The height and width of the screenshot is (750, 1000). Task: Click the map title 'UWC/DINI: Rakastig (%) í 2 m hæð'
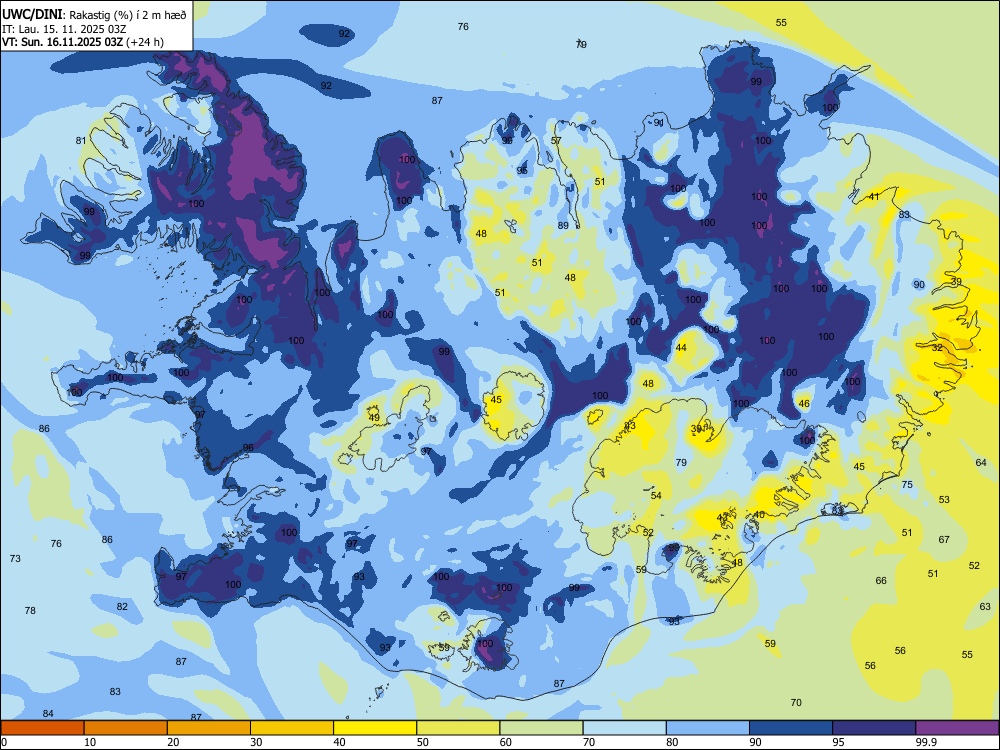94,15
